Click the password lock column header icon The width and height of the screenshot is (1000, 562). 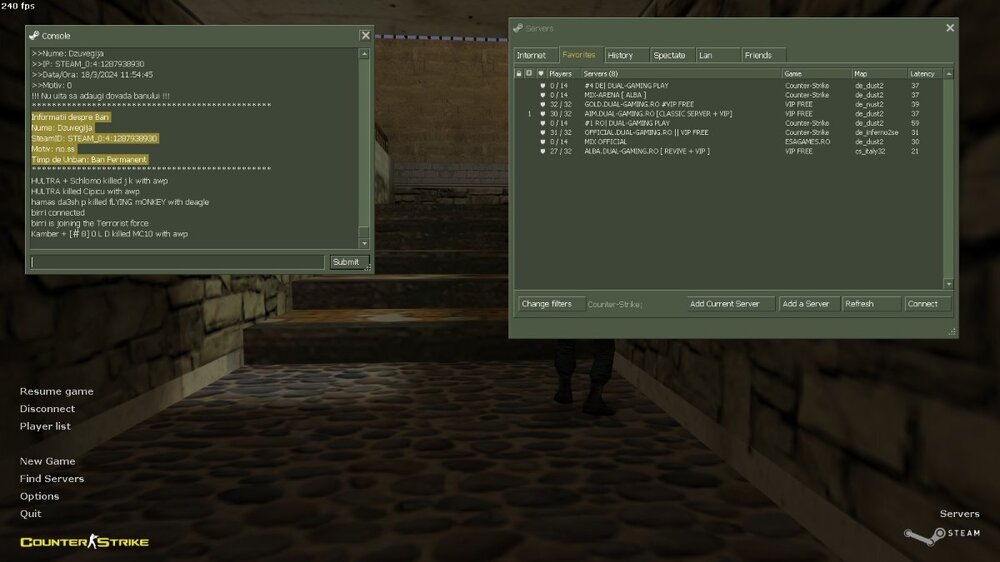519,73
